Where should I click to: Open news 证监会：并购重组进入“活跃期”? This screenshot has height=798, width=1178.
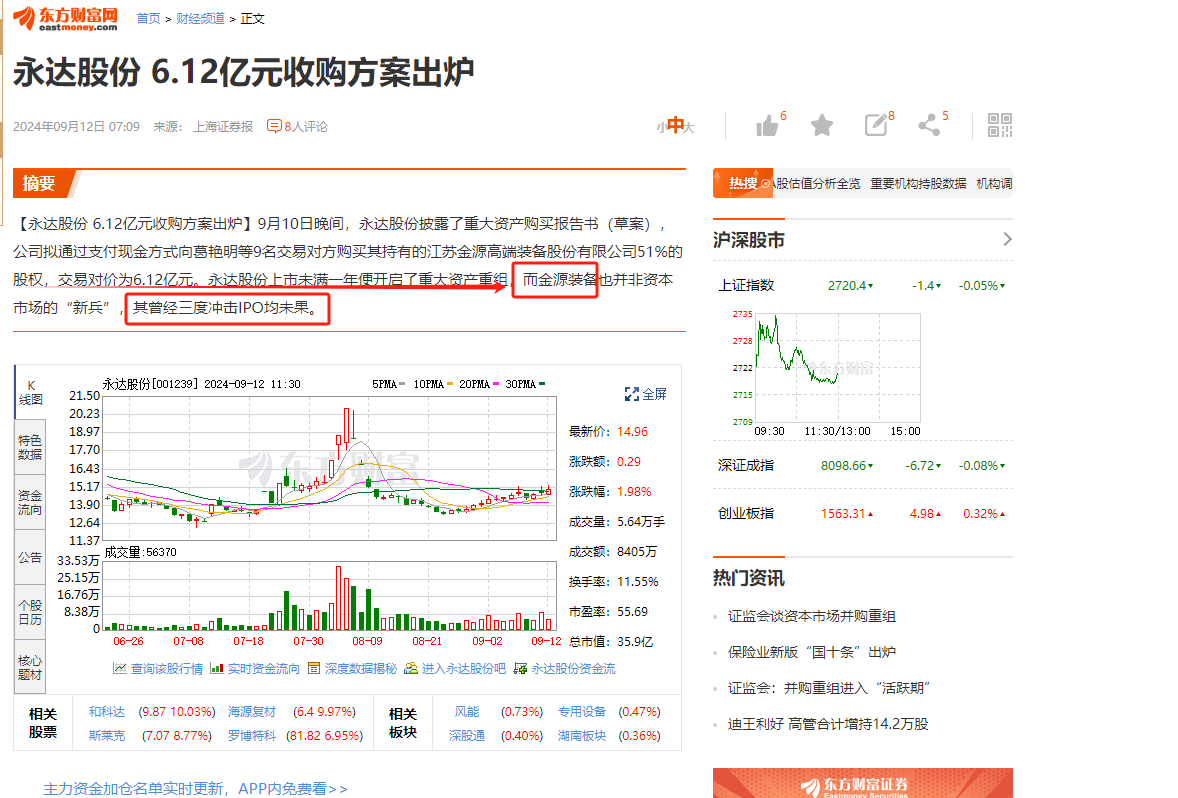829,688
